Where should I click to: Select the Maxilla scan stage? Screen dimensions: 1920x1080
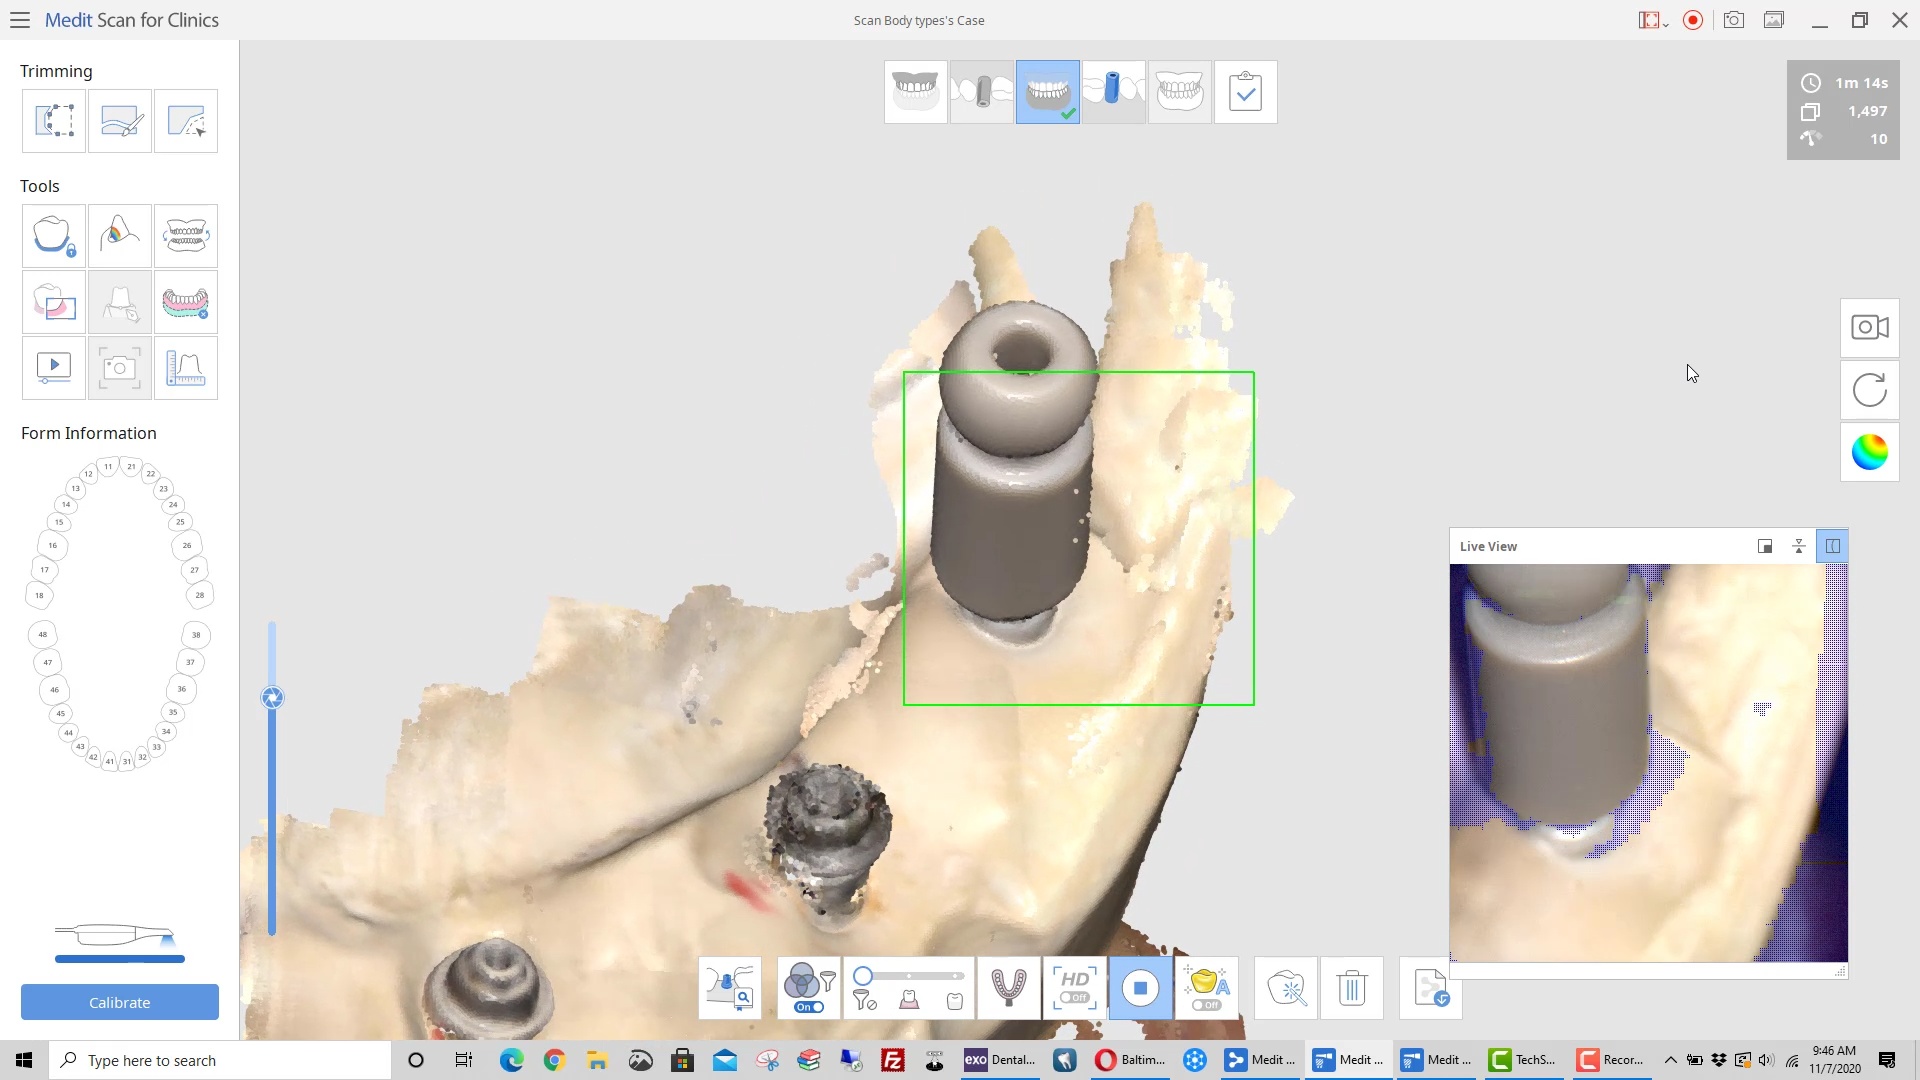(x=915, y=92)
